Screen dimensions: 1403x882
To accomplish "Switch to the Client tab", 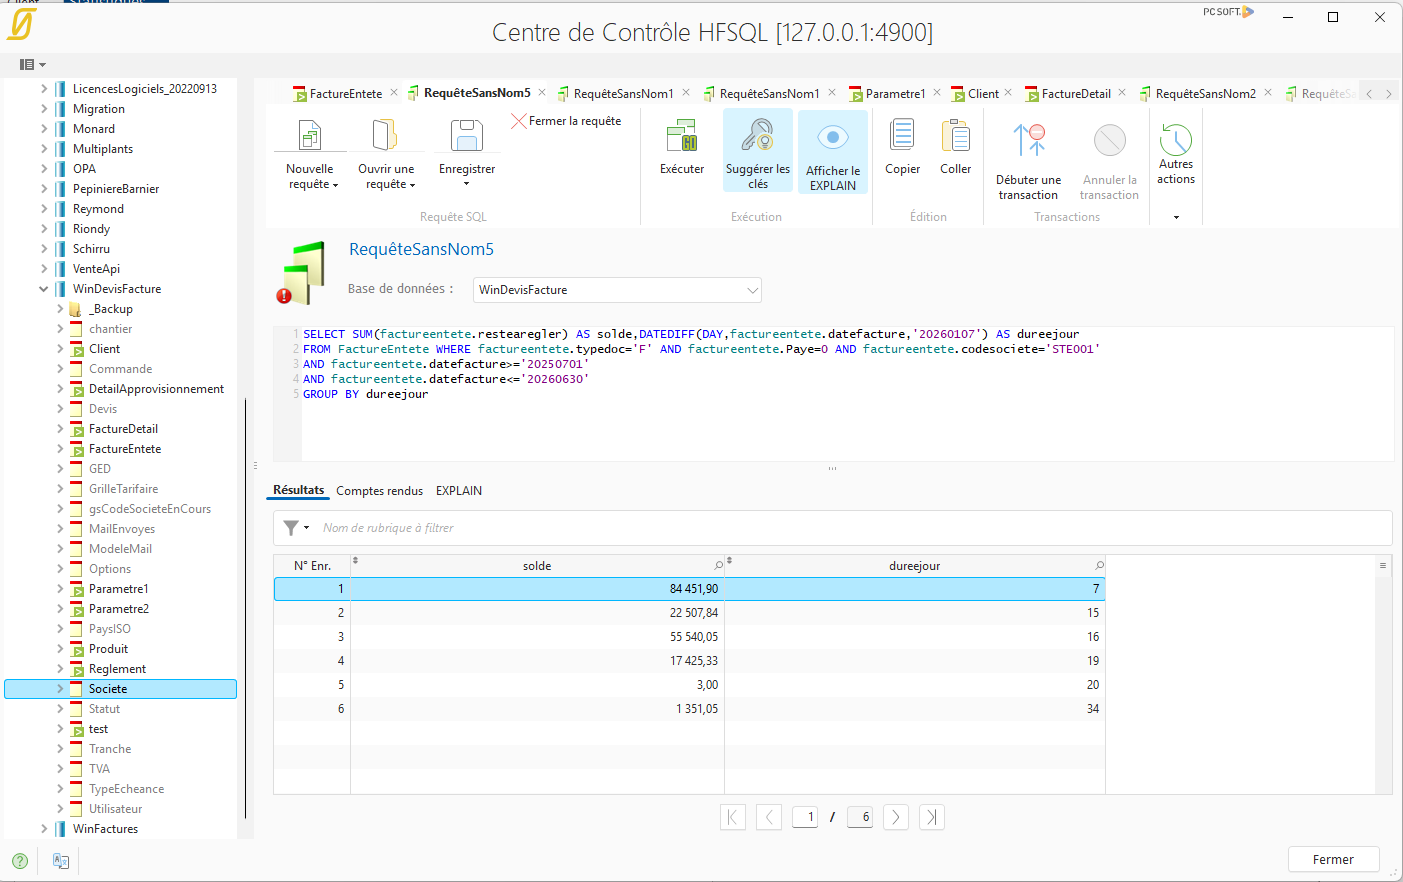I will (x=983, y=93).
